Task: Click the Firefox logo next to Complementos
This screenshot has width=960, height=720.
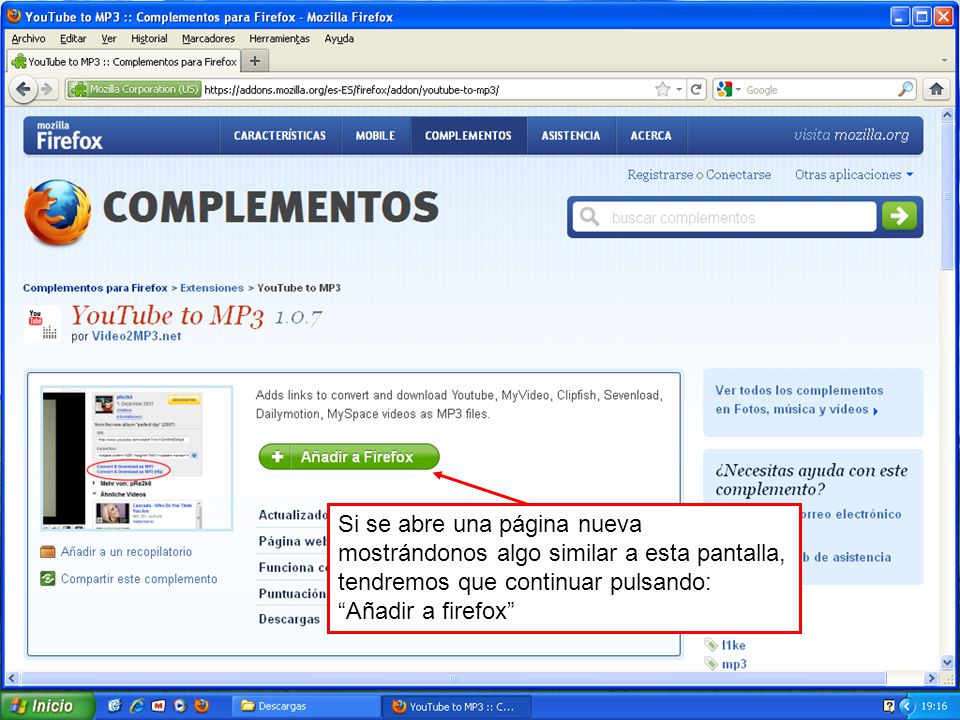Action: (x=58, y=212)
